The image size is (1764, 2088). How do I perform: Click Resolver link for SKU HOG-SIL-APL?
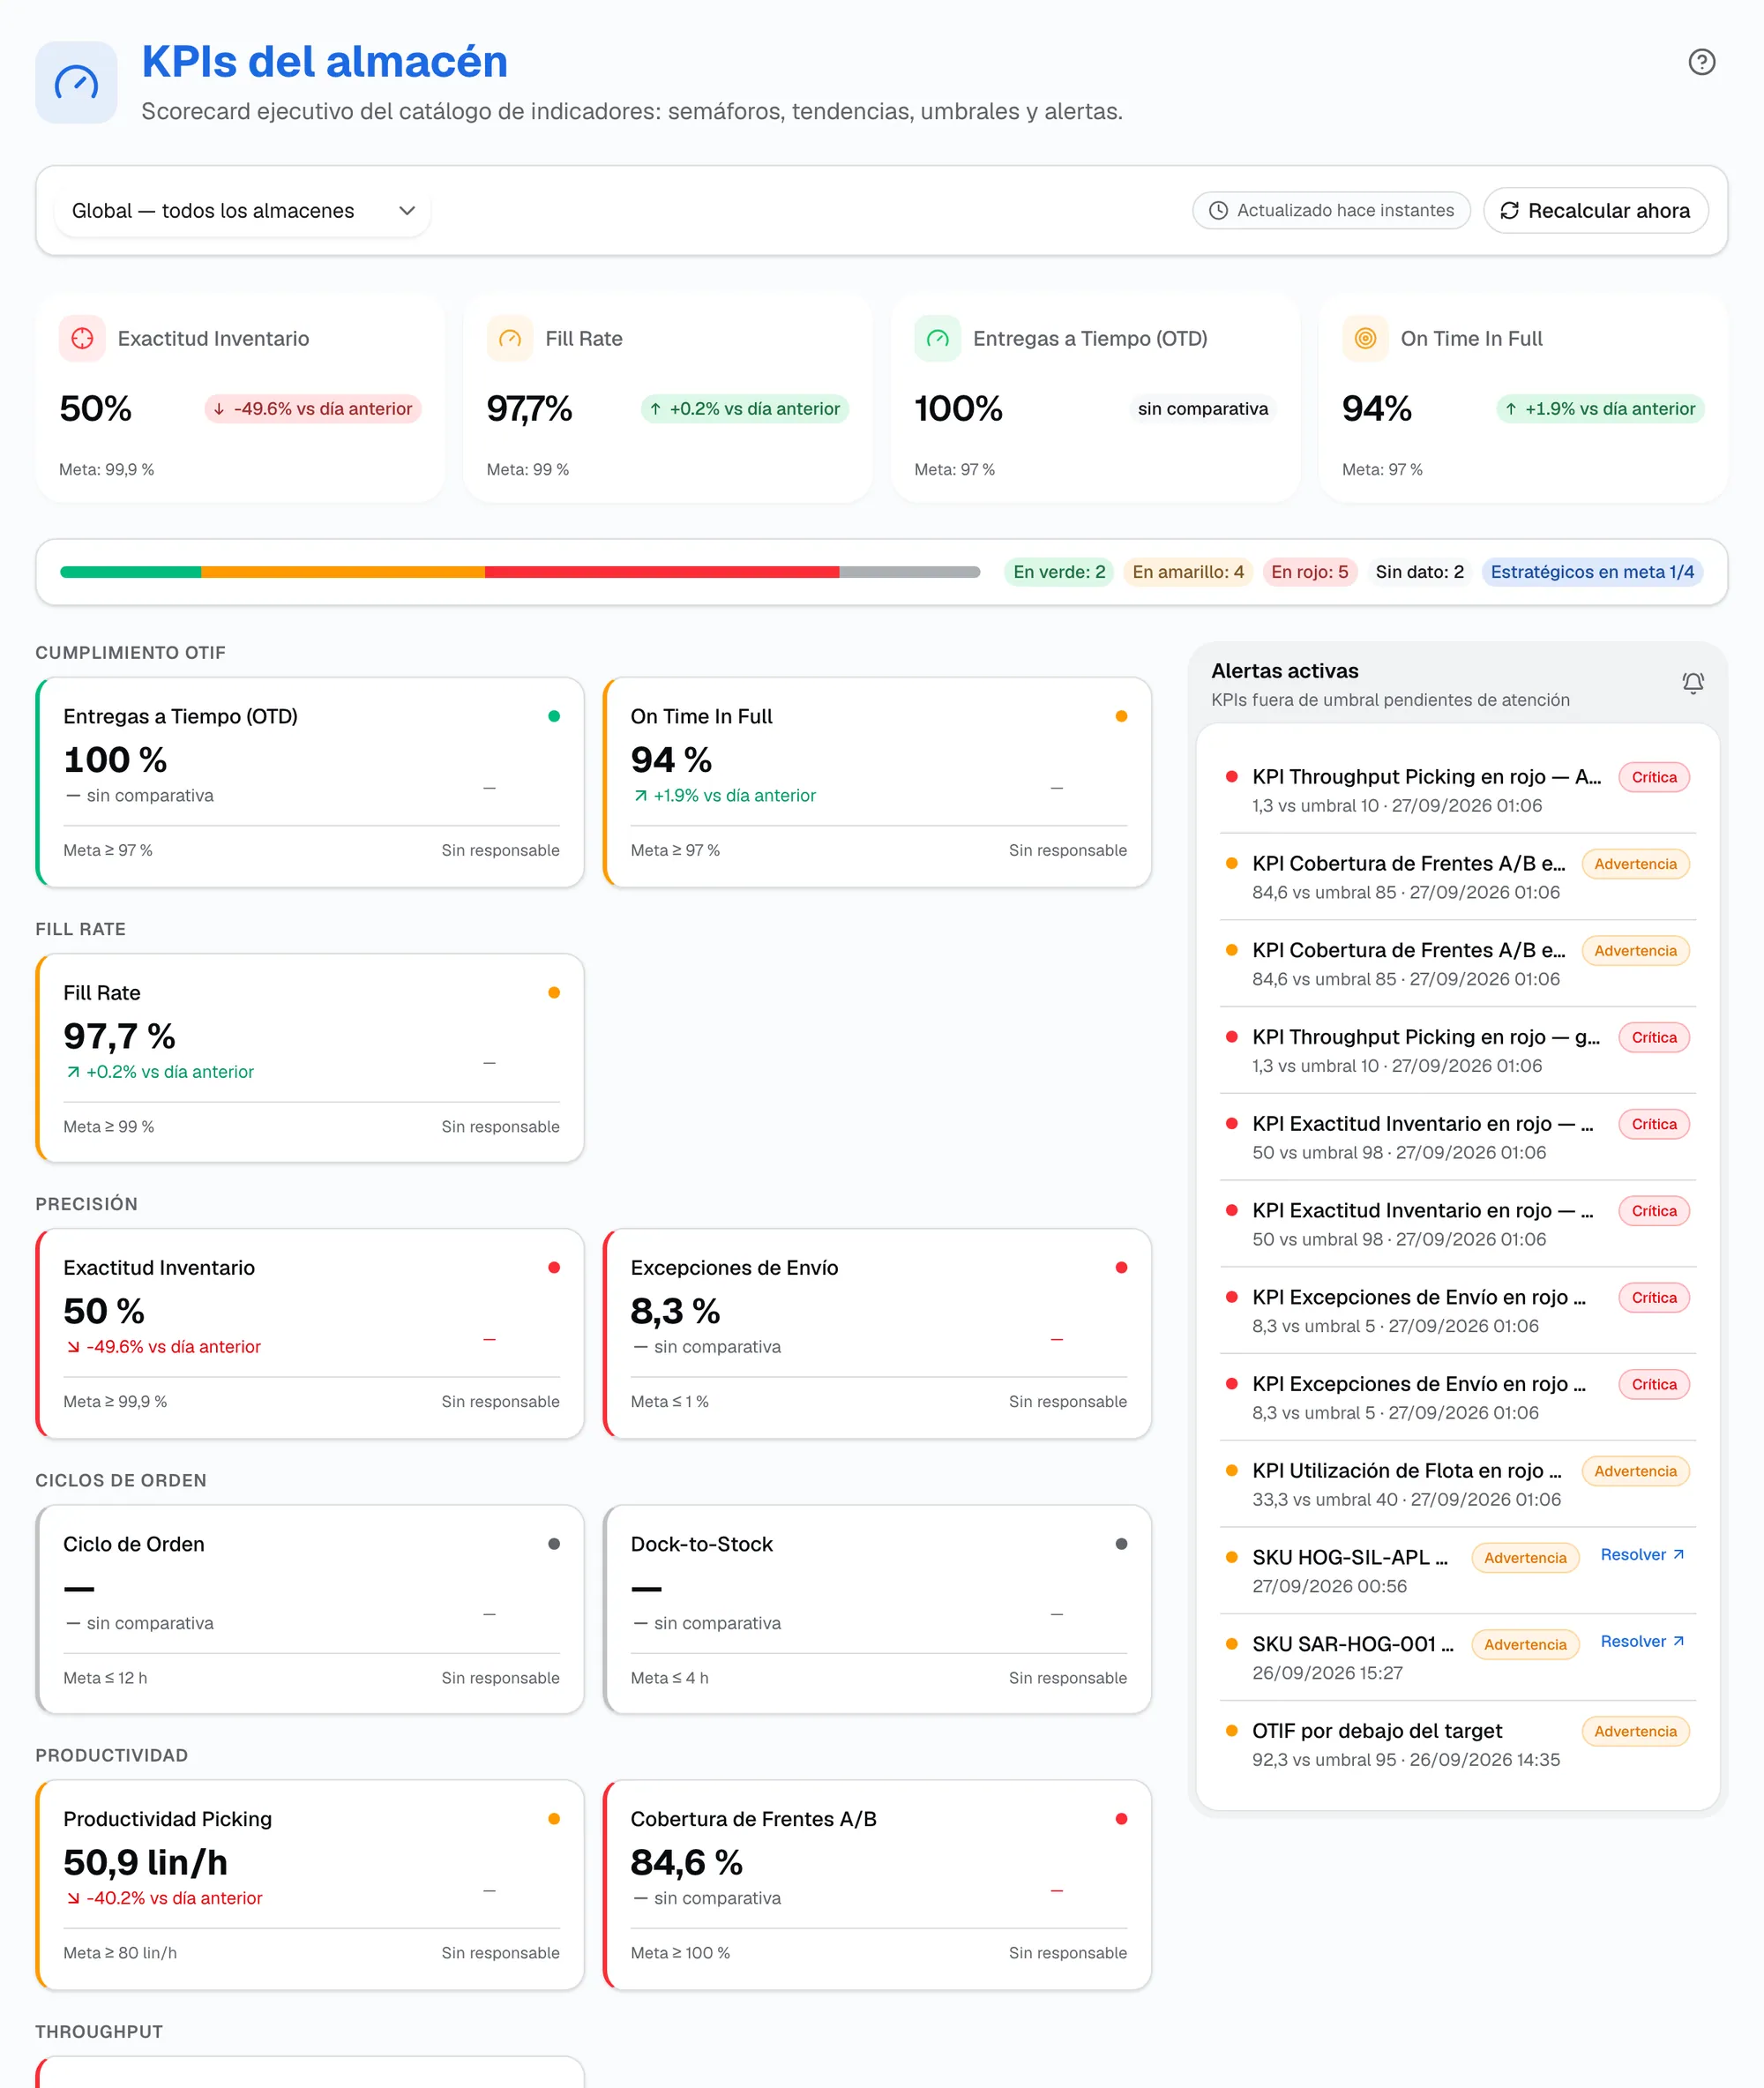click(1642, 1555)
